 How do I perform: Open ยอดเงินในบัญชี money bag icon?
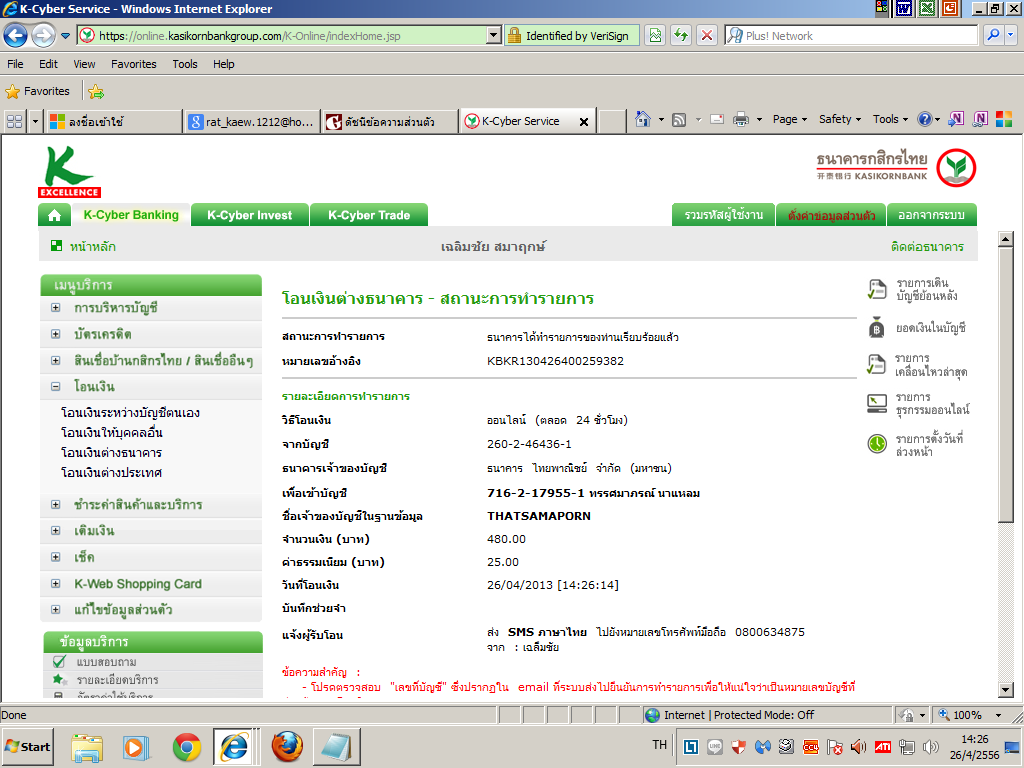pos(876,328)
